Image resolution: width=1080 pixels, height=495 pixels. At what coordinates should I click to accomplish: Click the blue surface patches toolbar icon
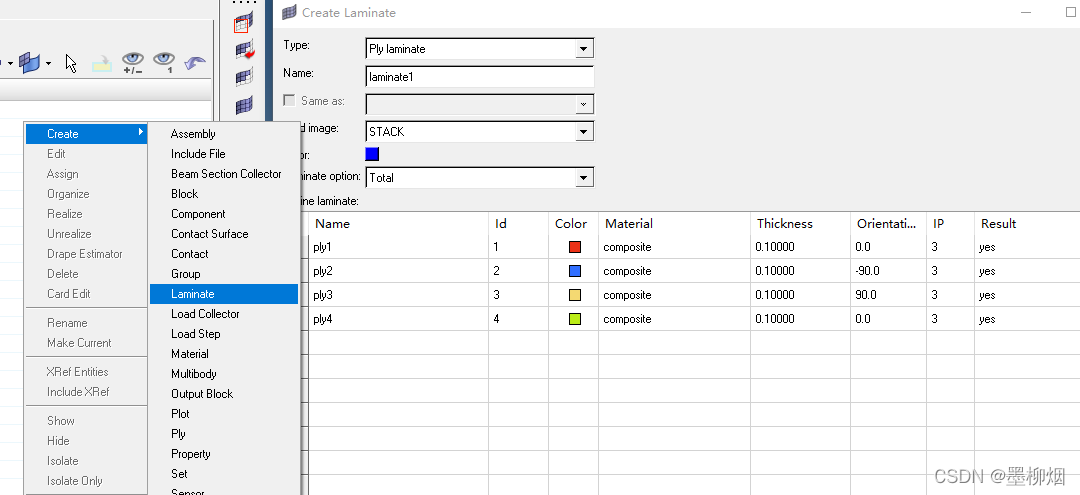pos(30,63)
